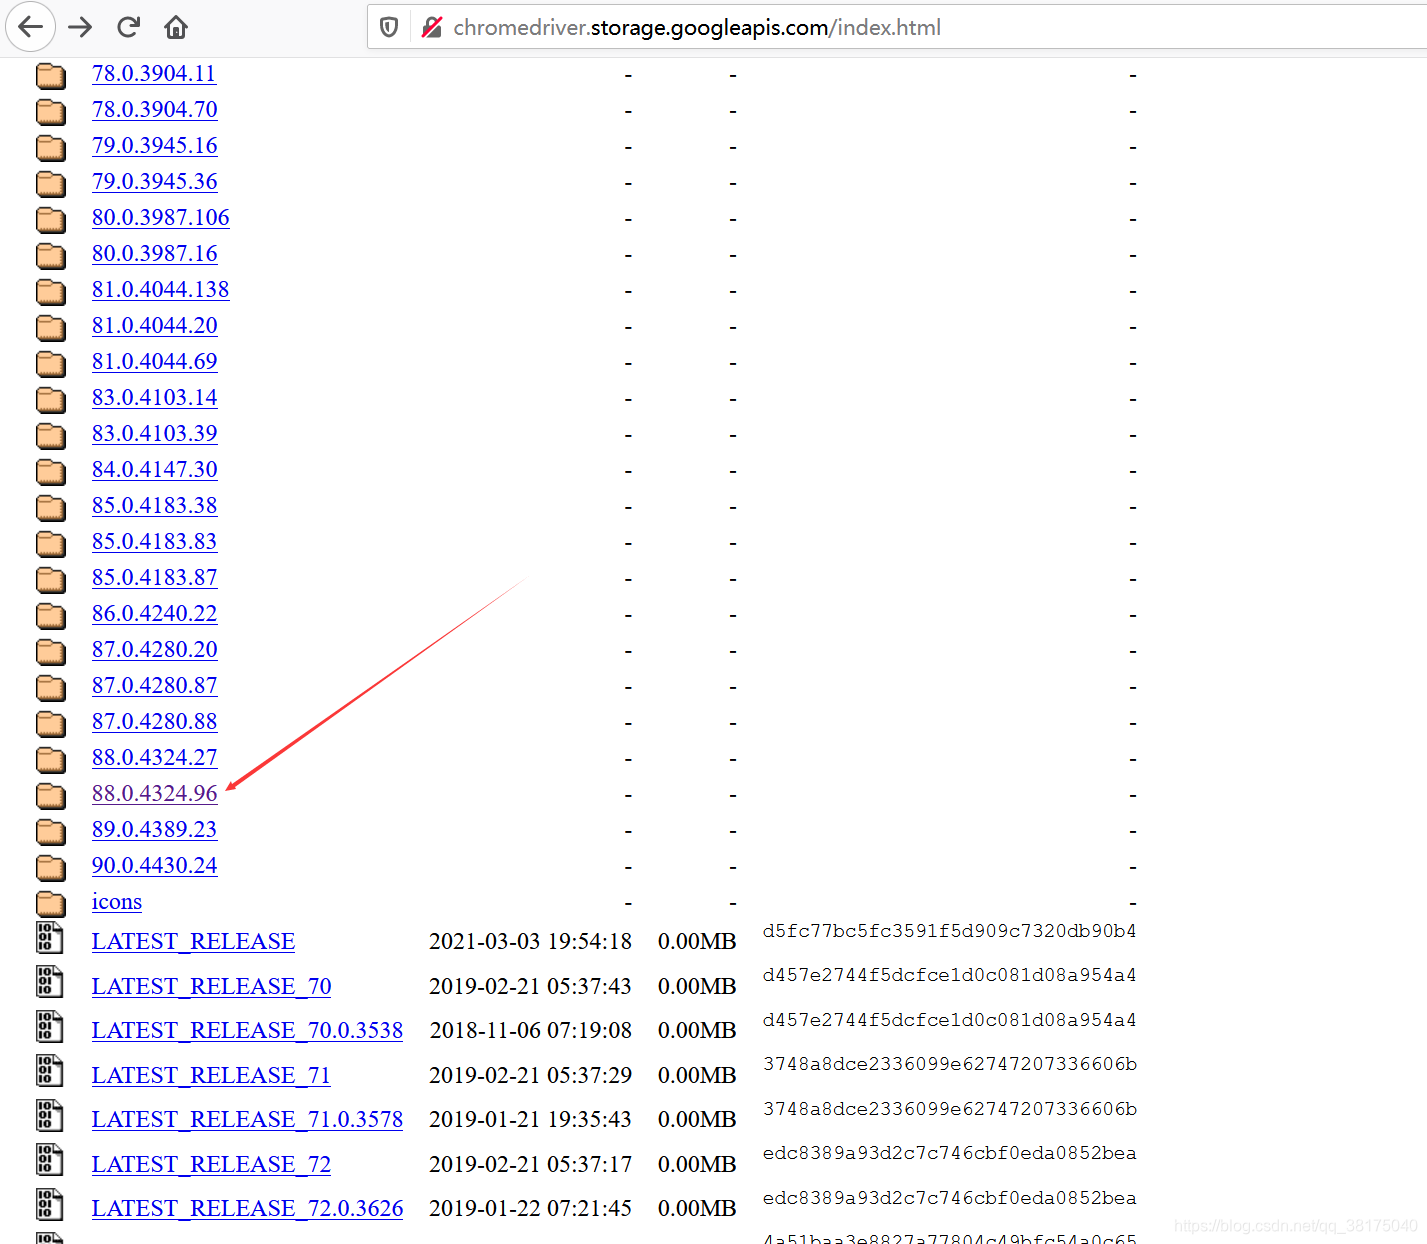The height and width of the screenshot is (1244, 1427).
Task: Click file icon beside LATEST_RELEASE_71
Action: coord(50,1071)
